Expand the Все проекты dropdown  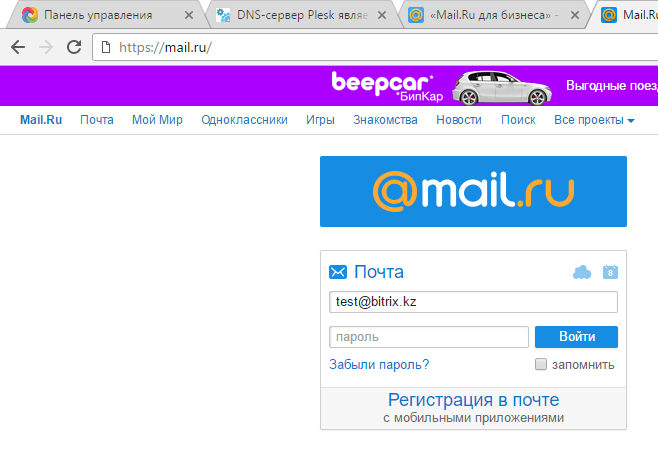[x=594, y=120]
